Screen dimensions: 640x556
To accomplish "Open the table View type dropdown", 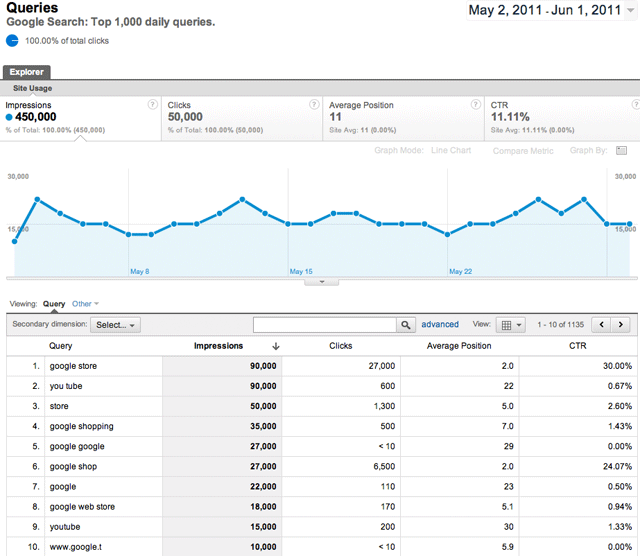I will 511,325.
